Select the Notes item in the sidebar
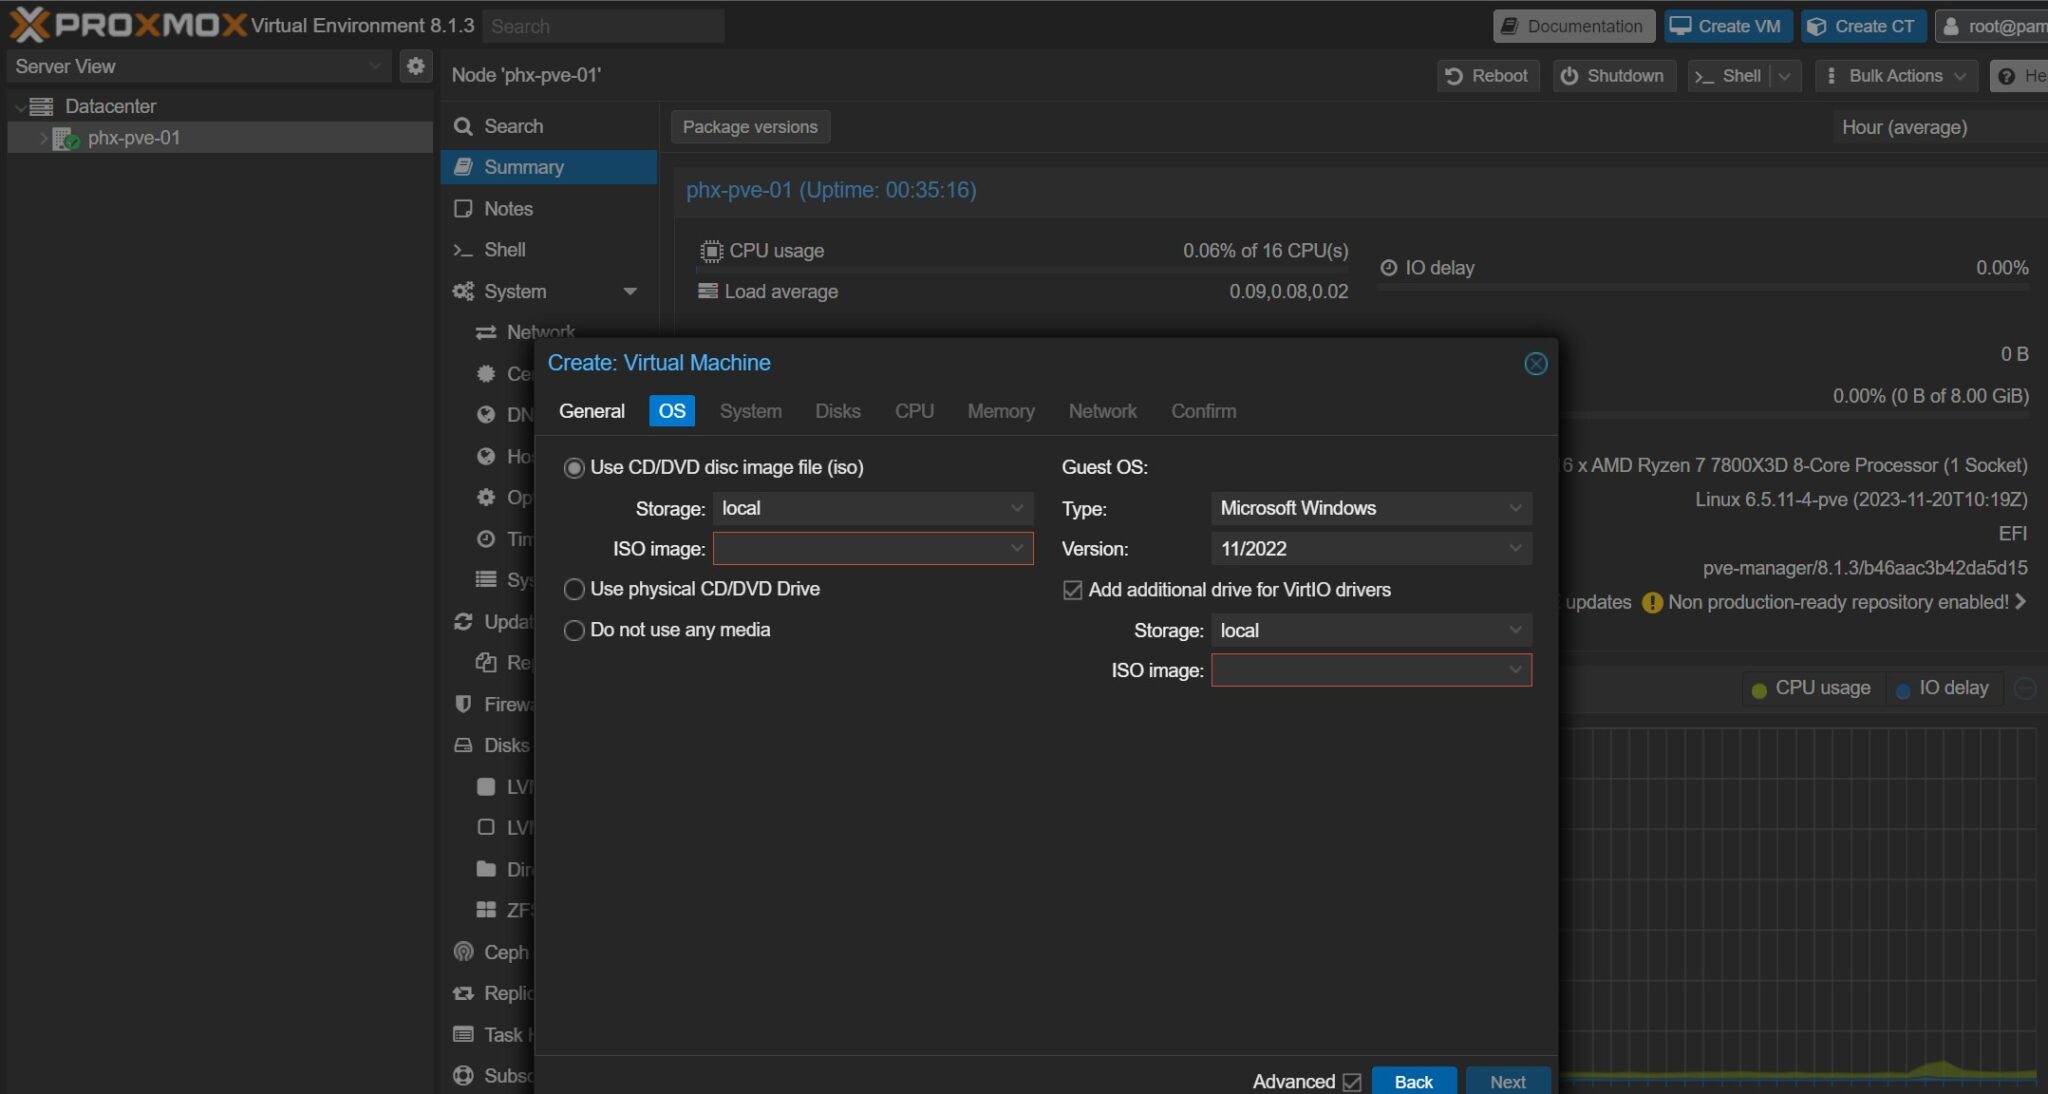 [507, 208]
